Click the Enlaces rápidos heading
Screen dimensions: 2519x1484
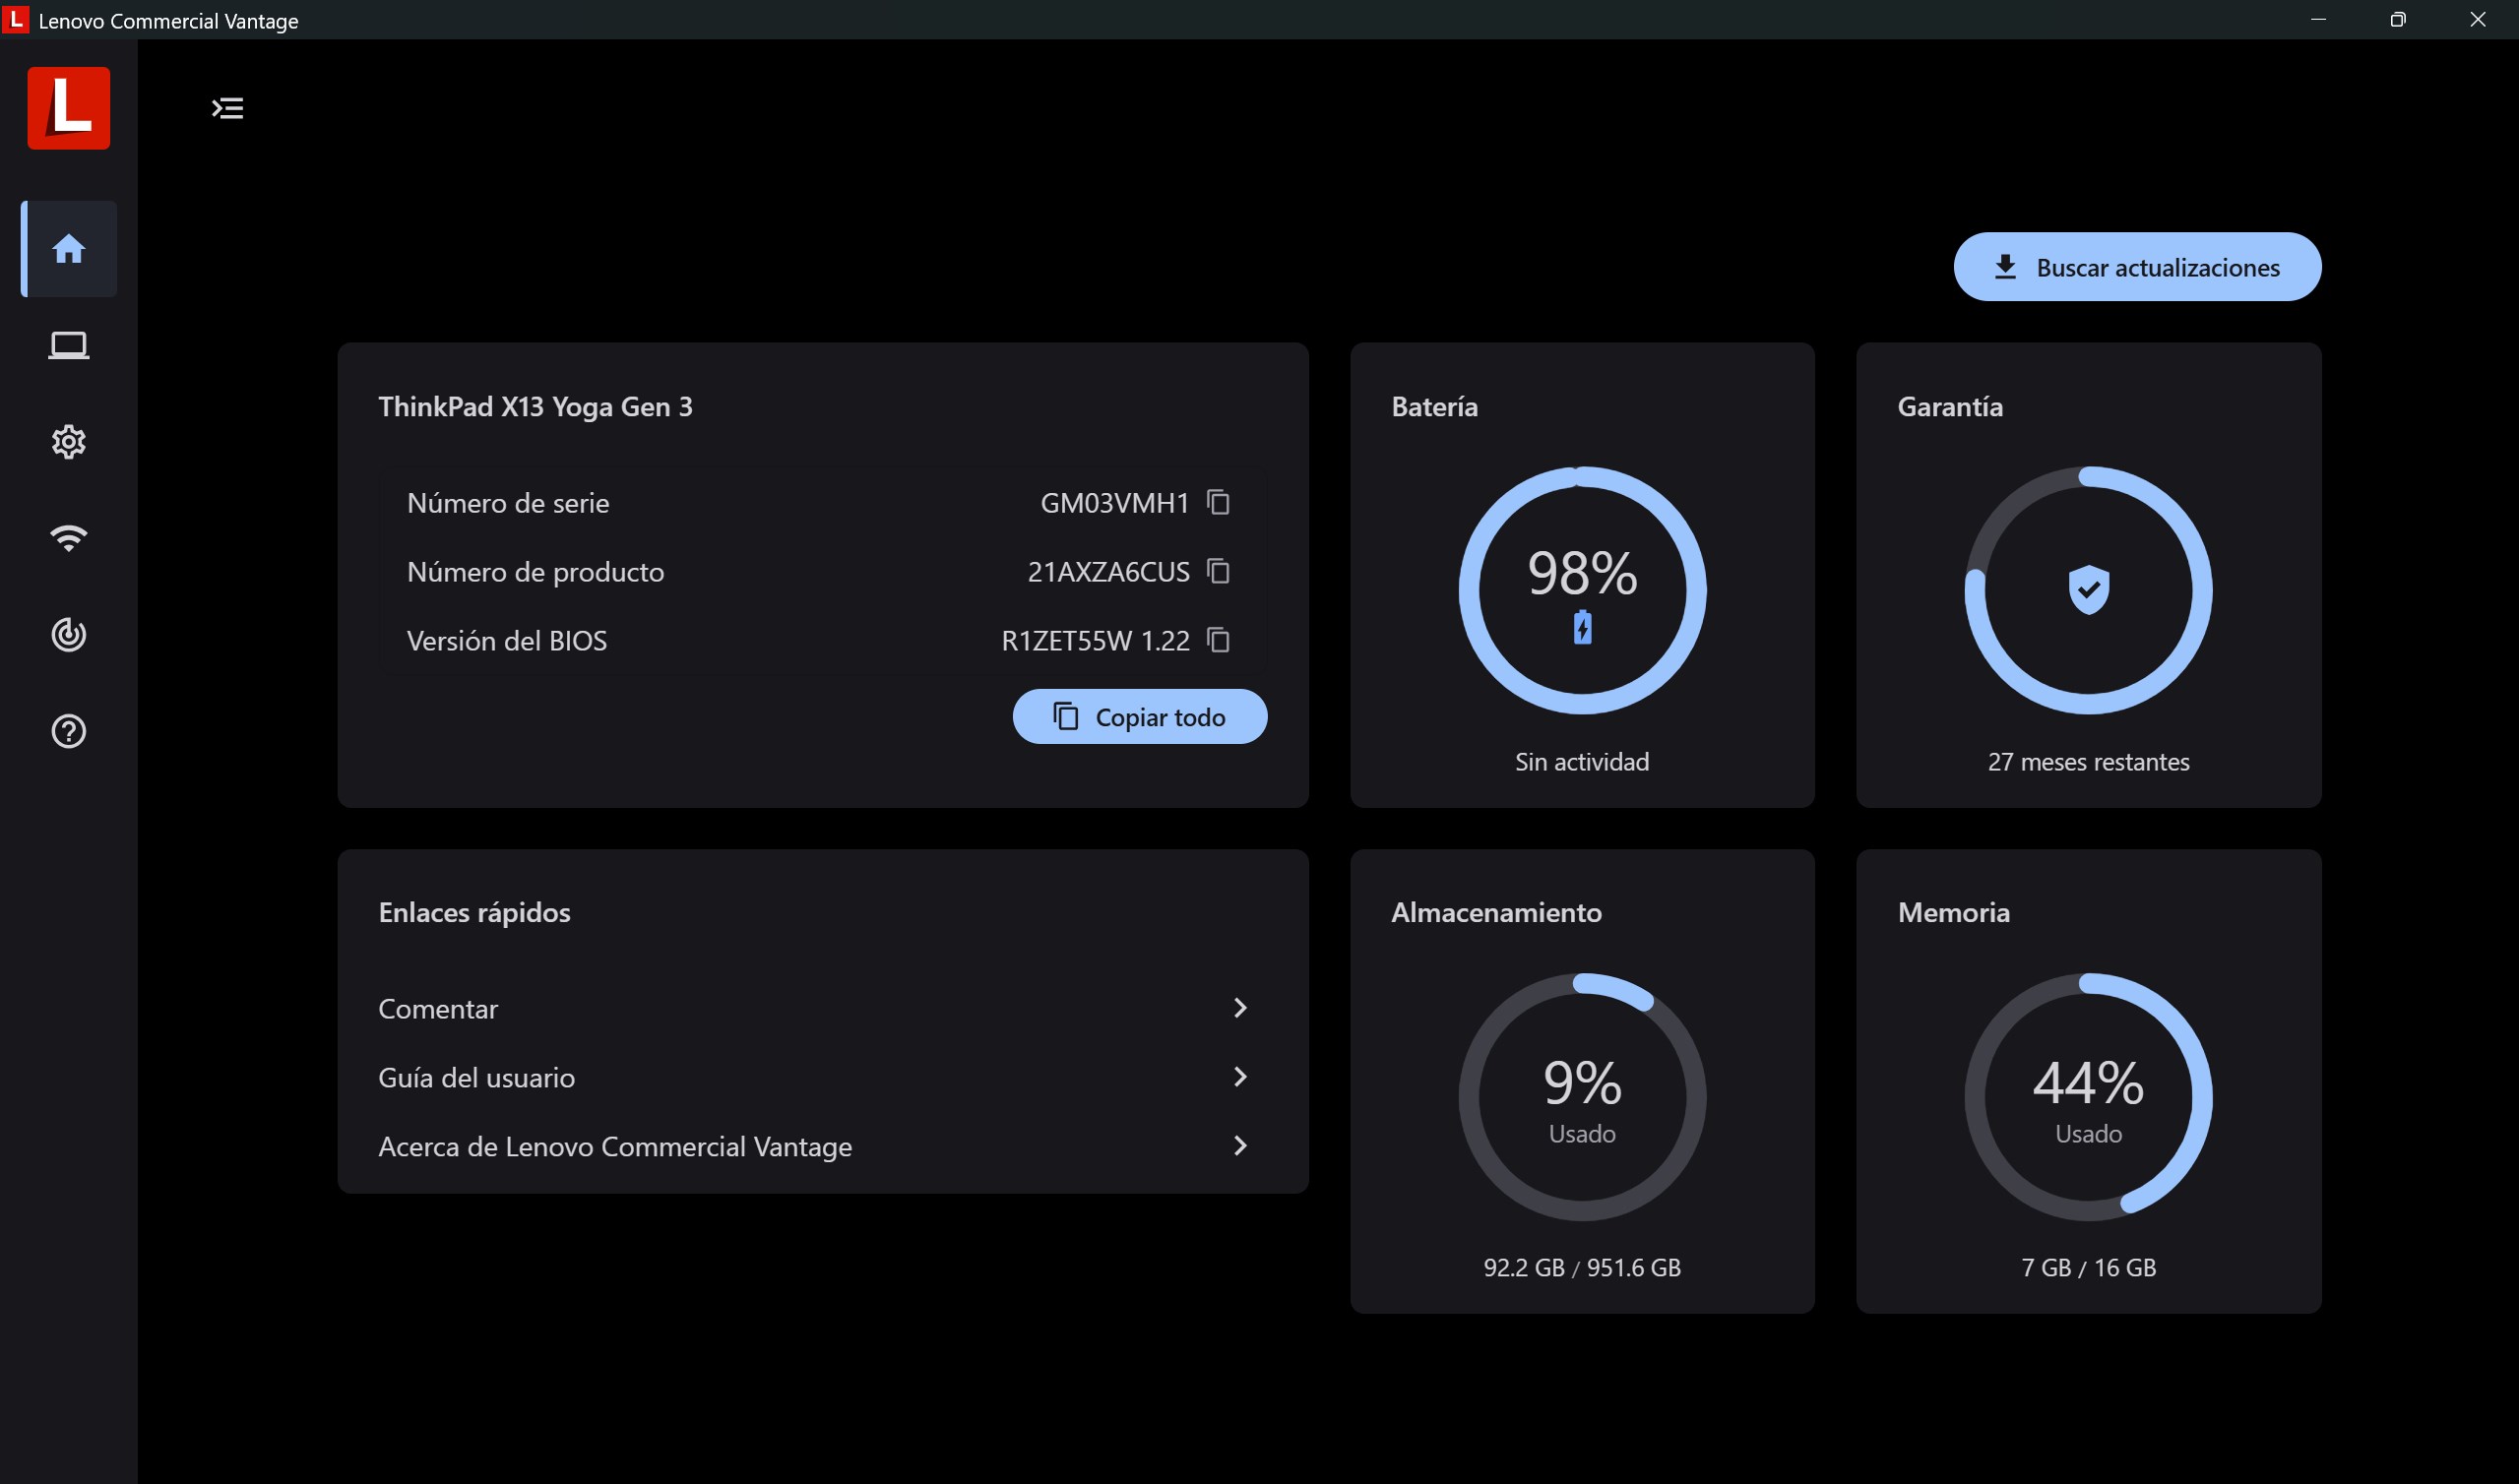point(474,912)
